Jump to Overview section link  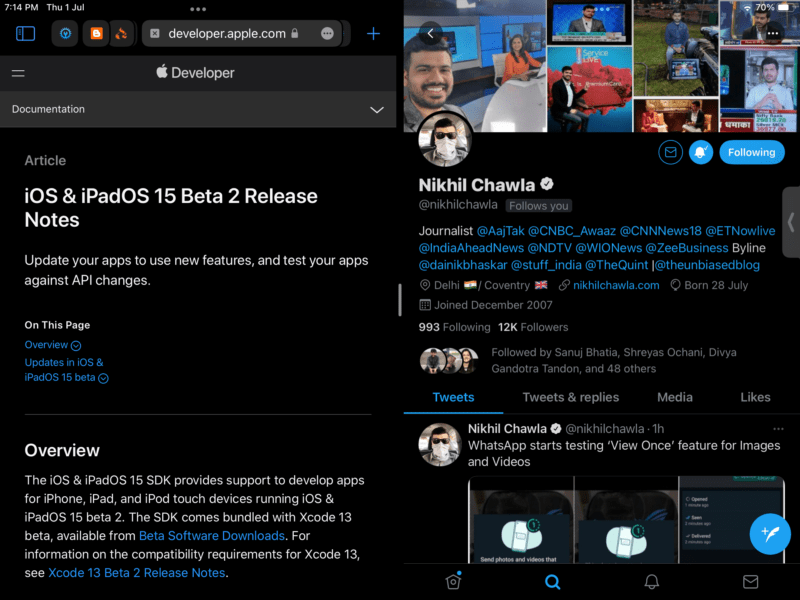(53, 345)
